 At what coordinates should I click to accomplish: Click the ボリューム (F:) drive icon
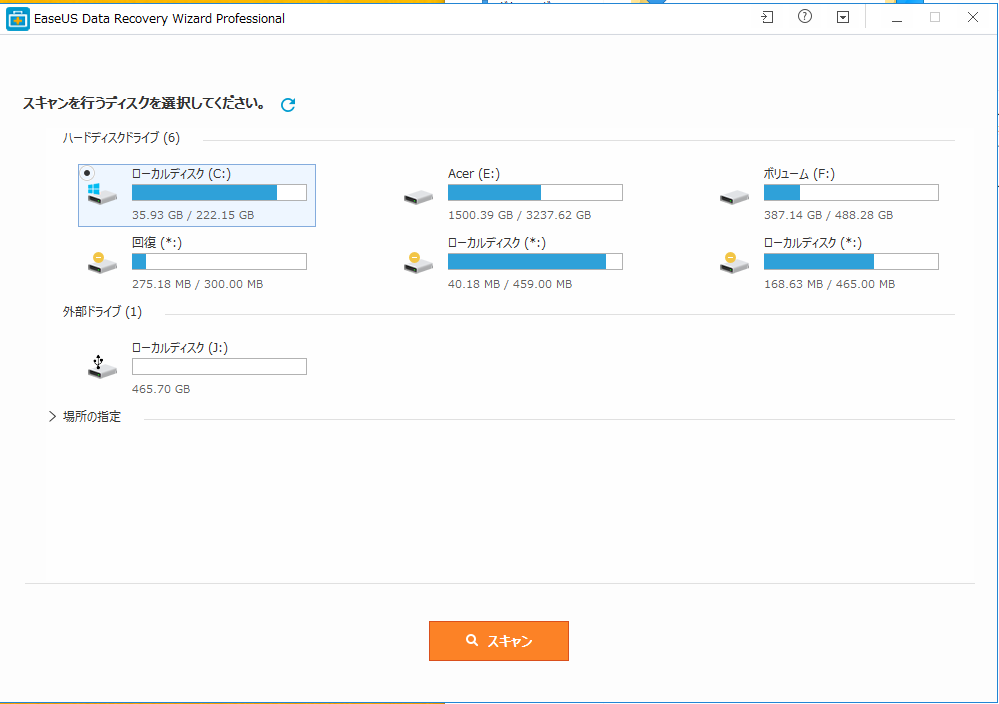click(734, 197)
